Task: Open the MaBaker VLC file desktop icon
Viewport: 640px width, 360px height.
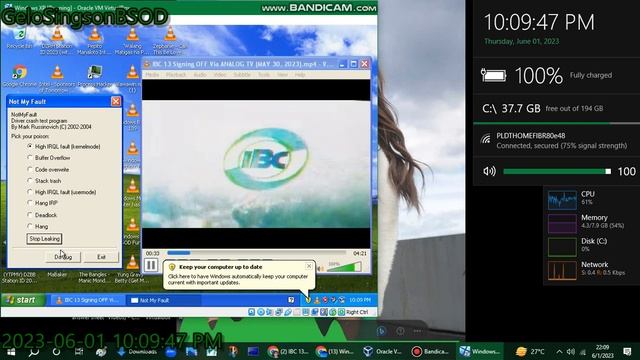Action: [57, 275]
